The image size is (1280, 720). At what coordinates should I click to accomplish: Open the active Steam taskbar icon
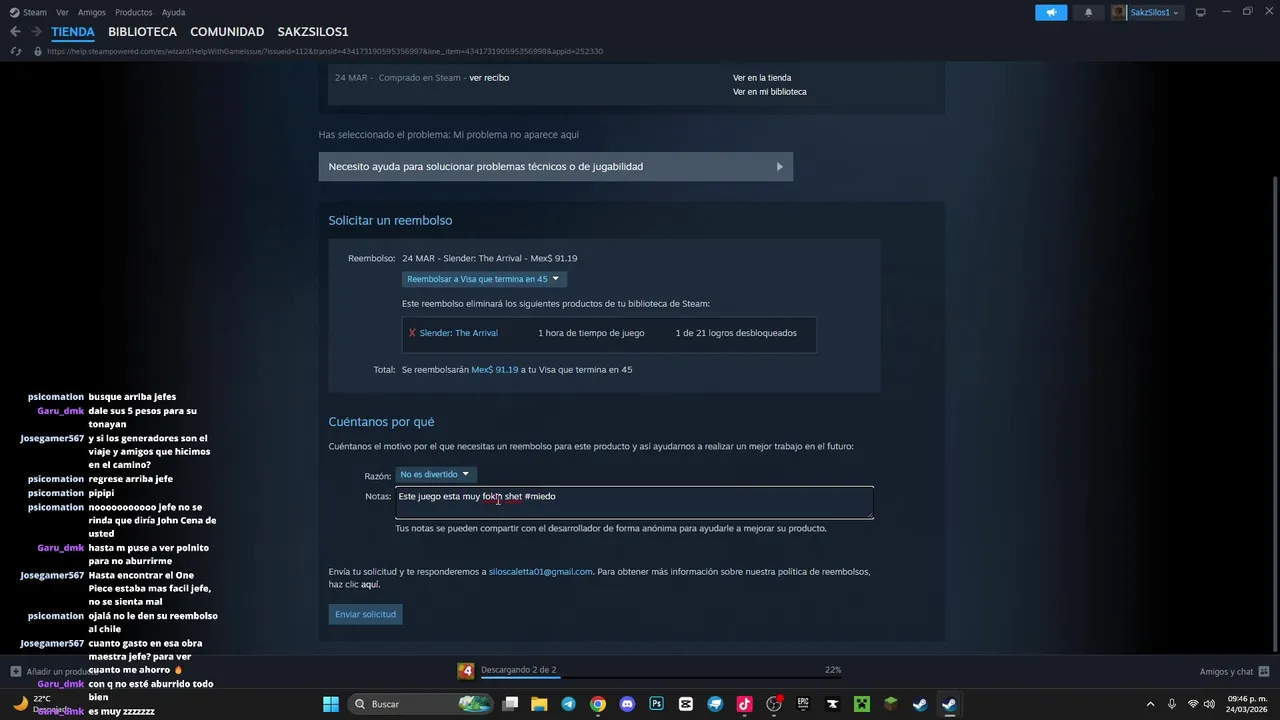click(x=949, y=704)
